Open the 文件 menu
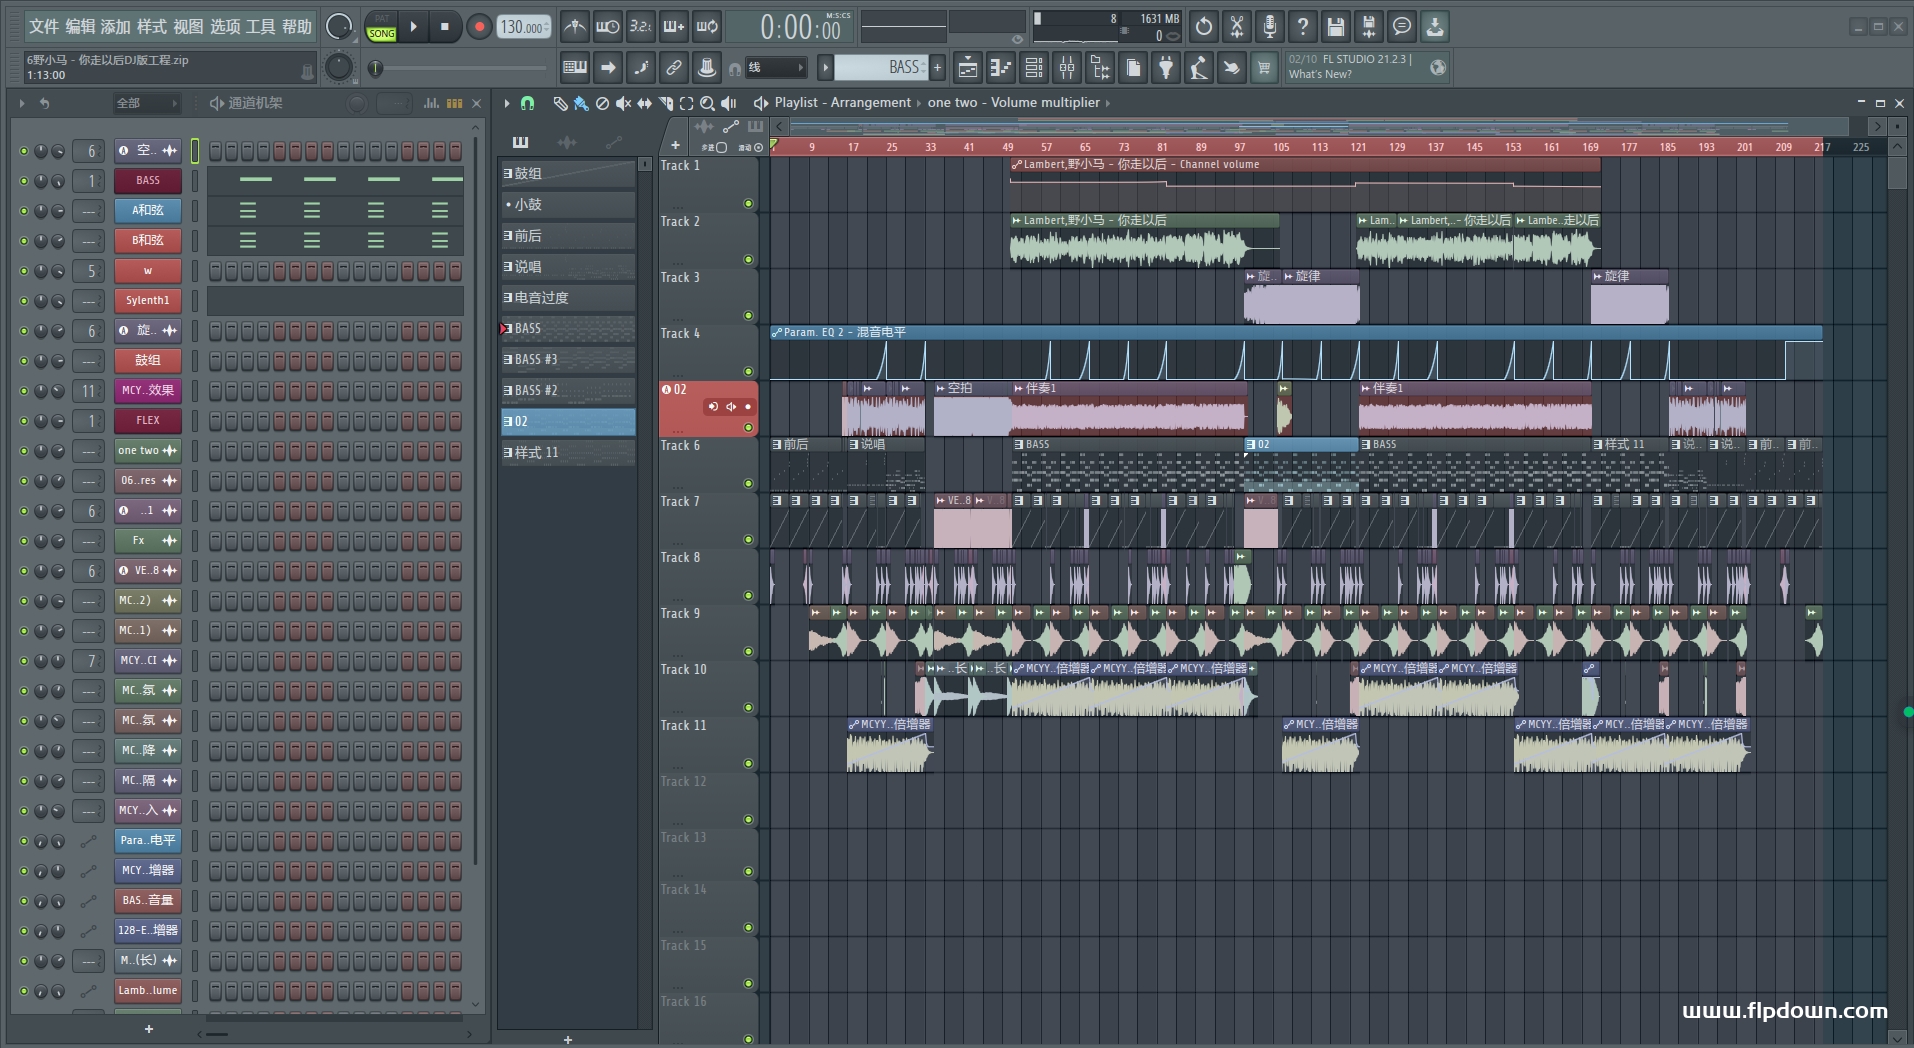 point(44,27)
